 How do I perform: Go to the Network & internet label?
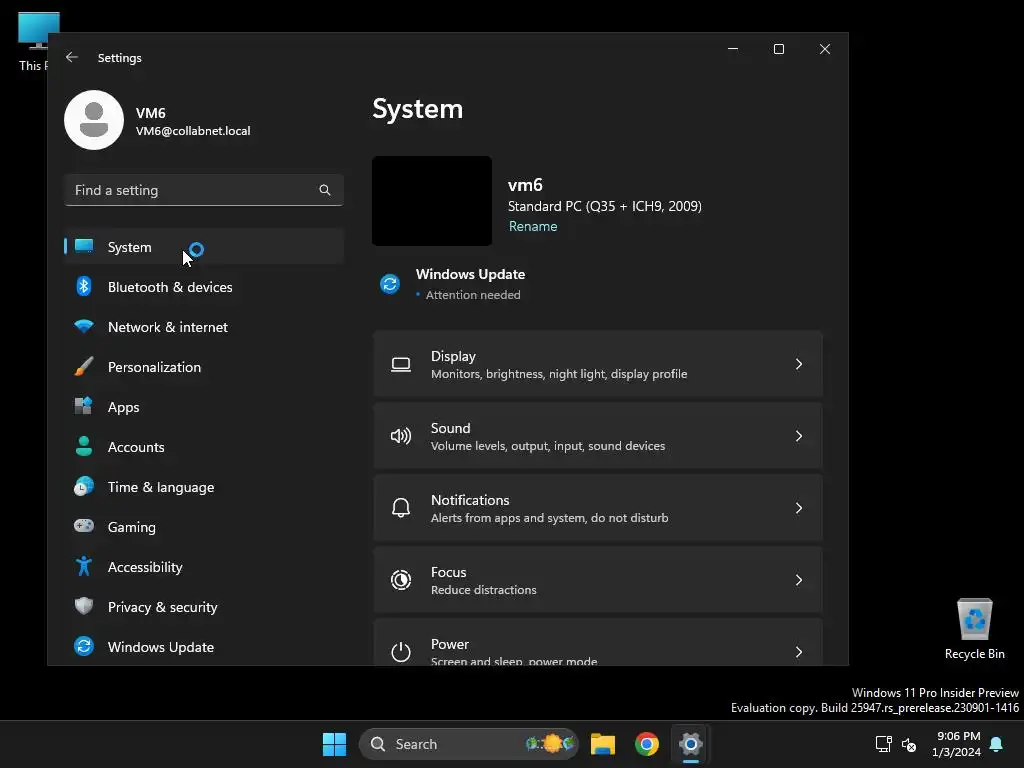point(168,327)
